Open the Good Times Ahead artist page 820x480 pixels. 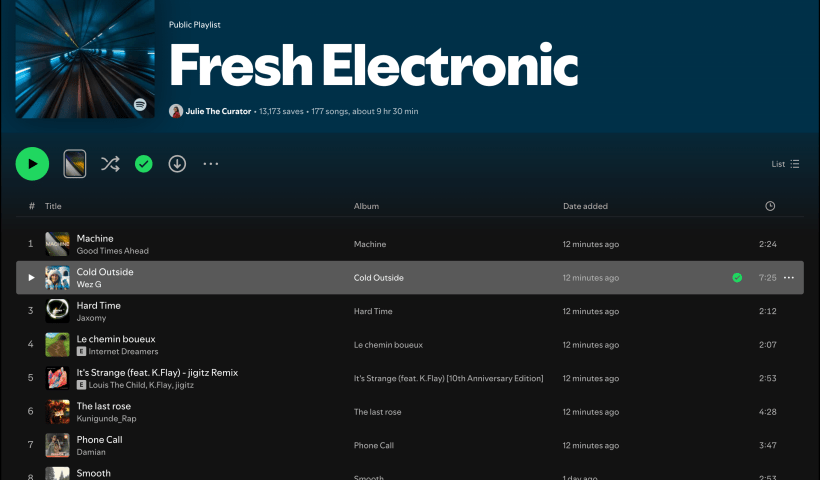pos(112,251)
